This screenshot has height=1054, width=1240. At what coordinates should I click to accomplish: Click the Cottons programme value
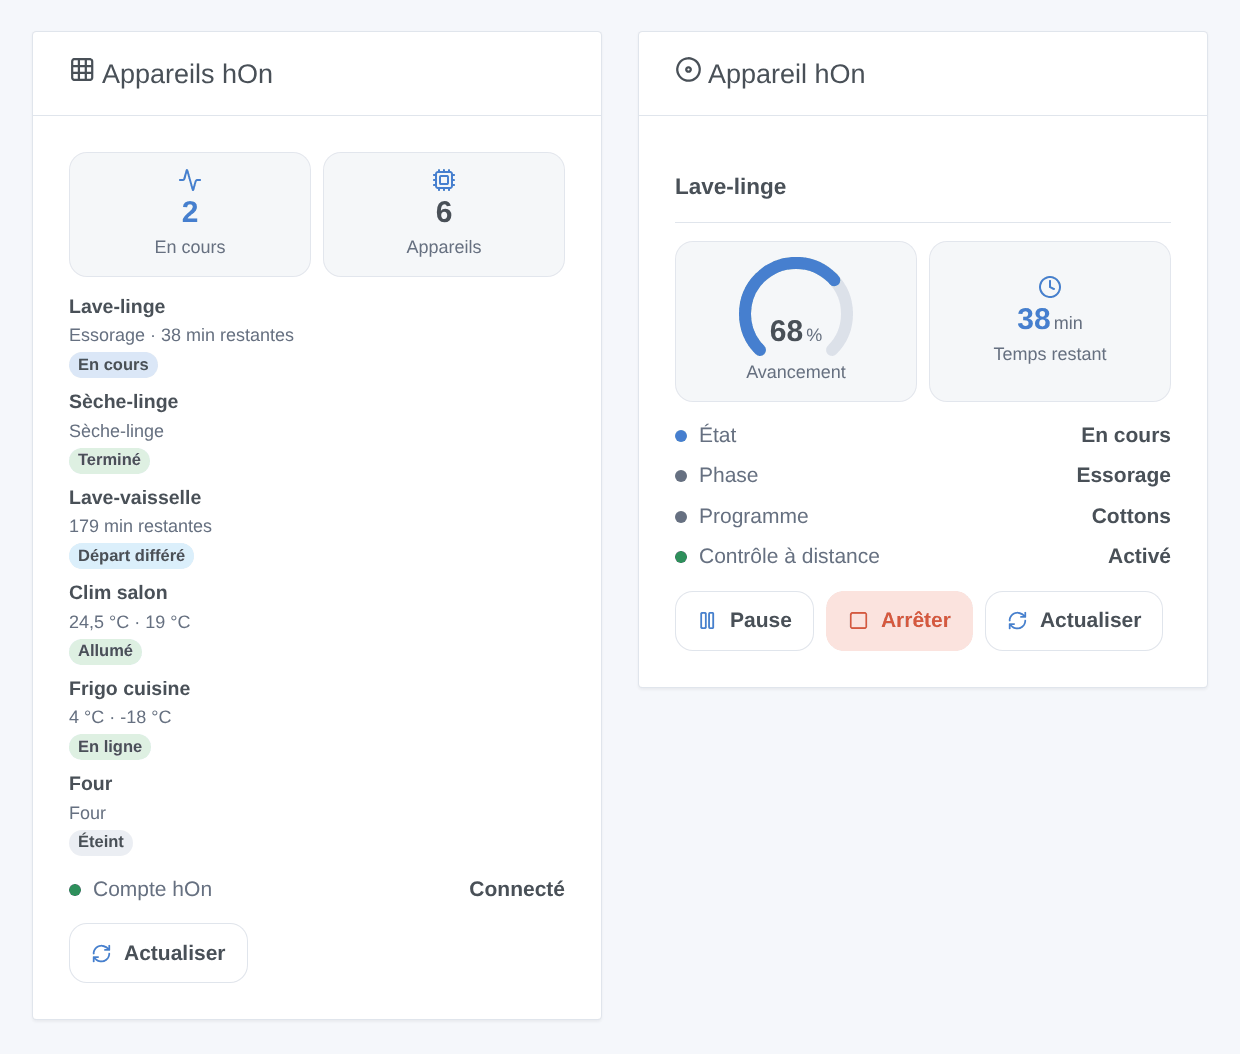(1131, 516)
